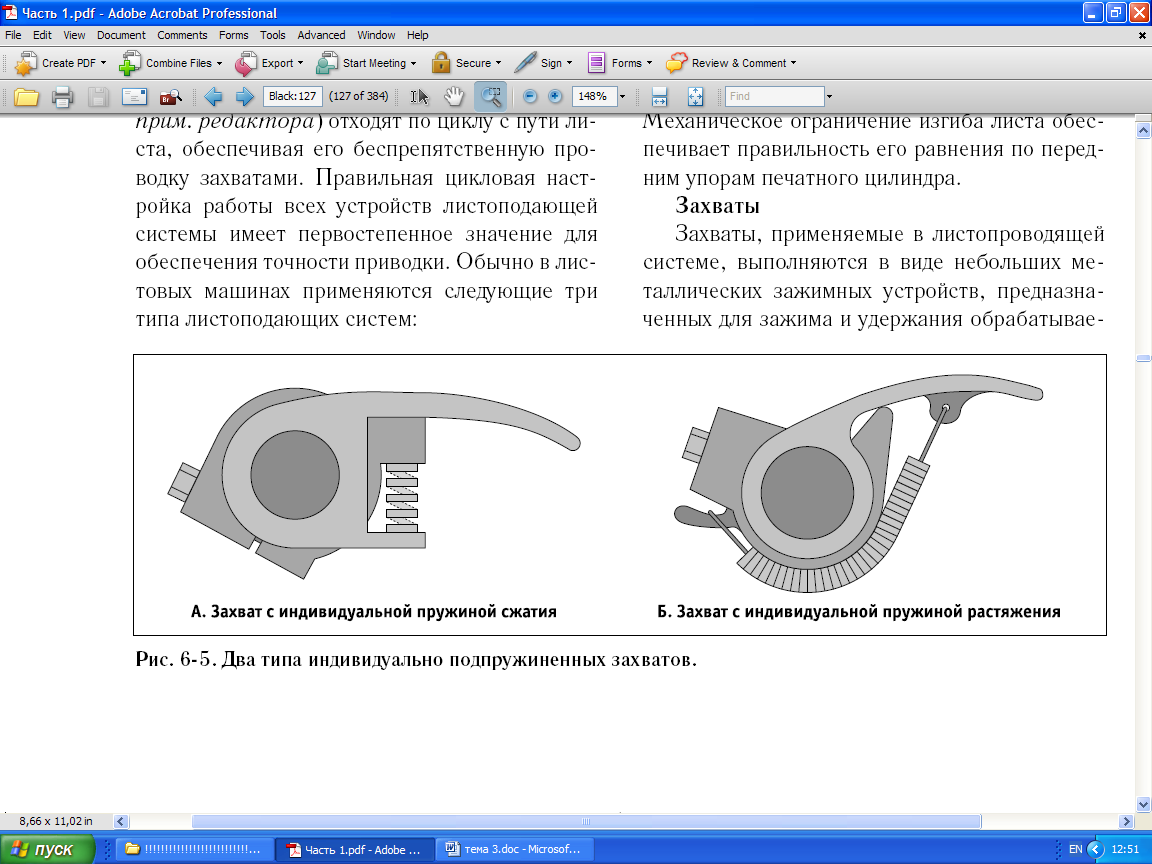Open the Advanced menu

(321, 35)
